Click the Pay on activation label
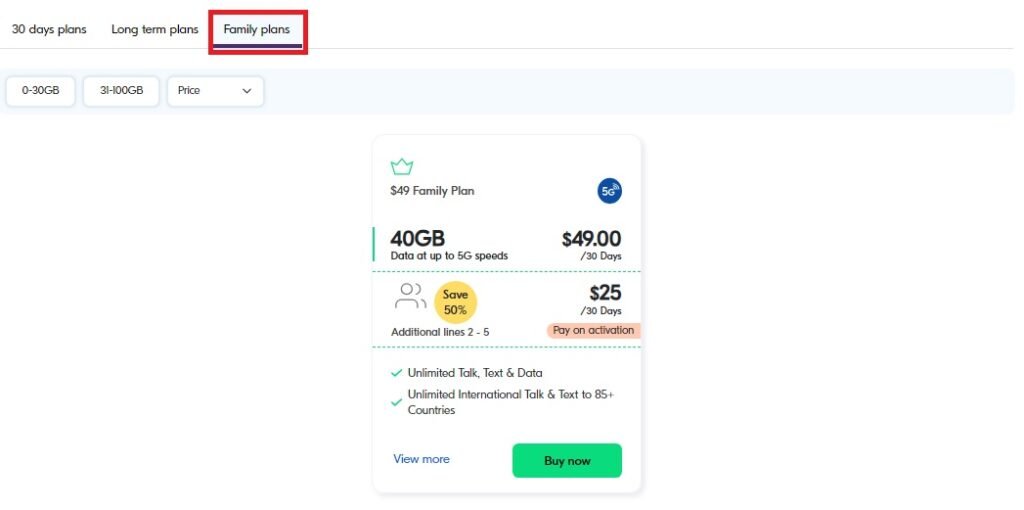Viewport: 1024px width, 510px height. point(594,330)
